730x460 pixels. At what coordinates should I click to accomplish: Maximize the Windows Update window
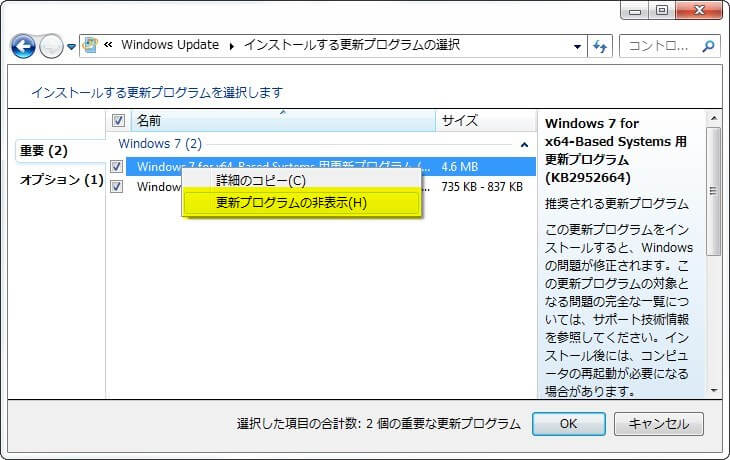coord(662,10)
